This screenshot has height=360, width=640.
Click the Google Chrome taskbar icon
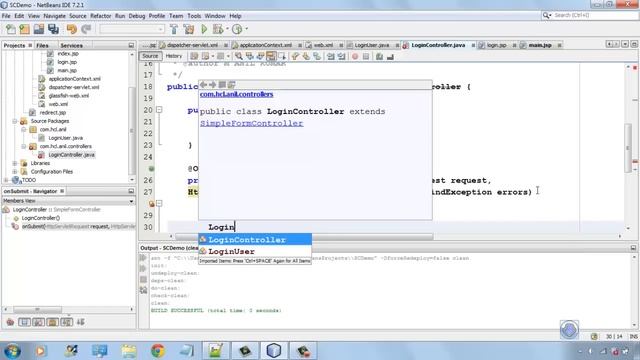click(x=158, y=351)
